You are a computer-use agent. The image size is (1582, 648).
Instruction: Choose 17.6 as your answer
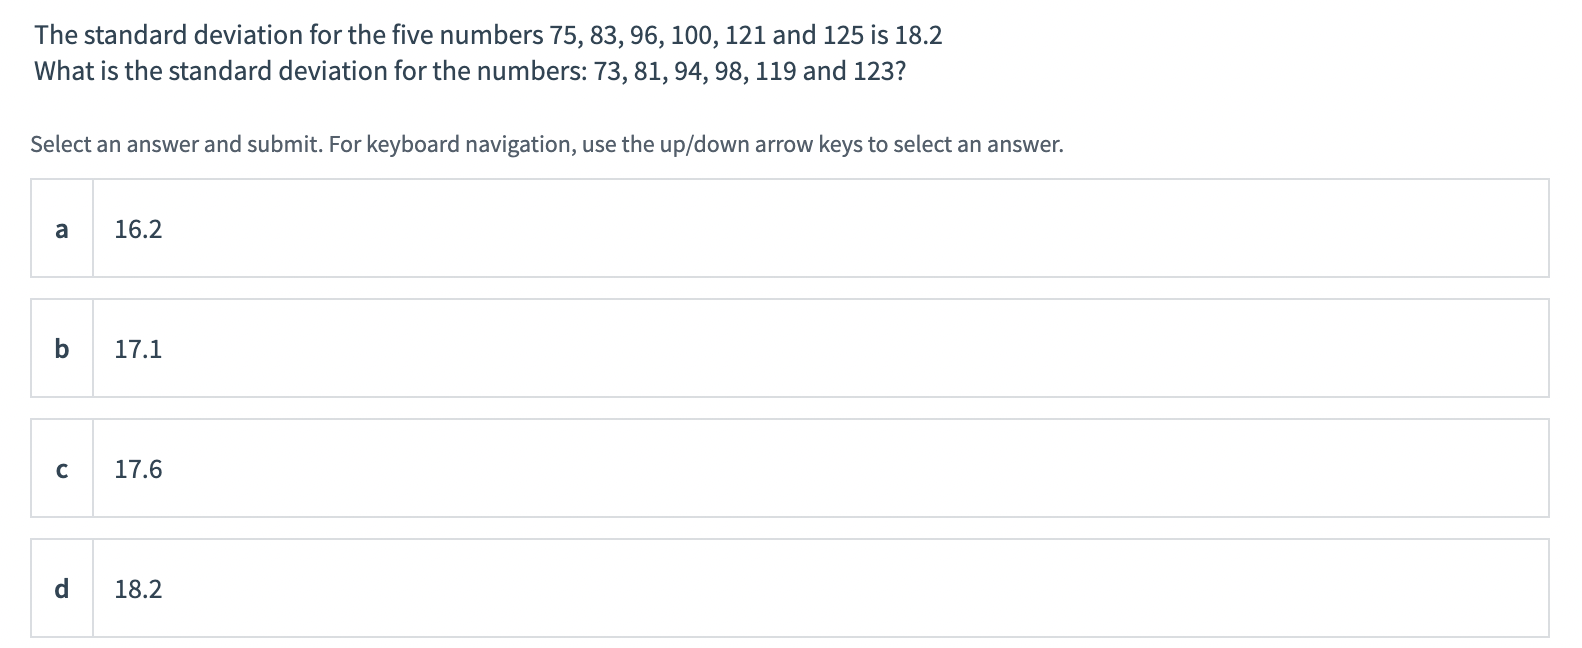[x=139, y=469]
